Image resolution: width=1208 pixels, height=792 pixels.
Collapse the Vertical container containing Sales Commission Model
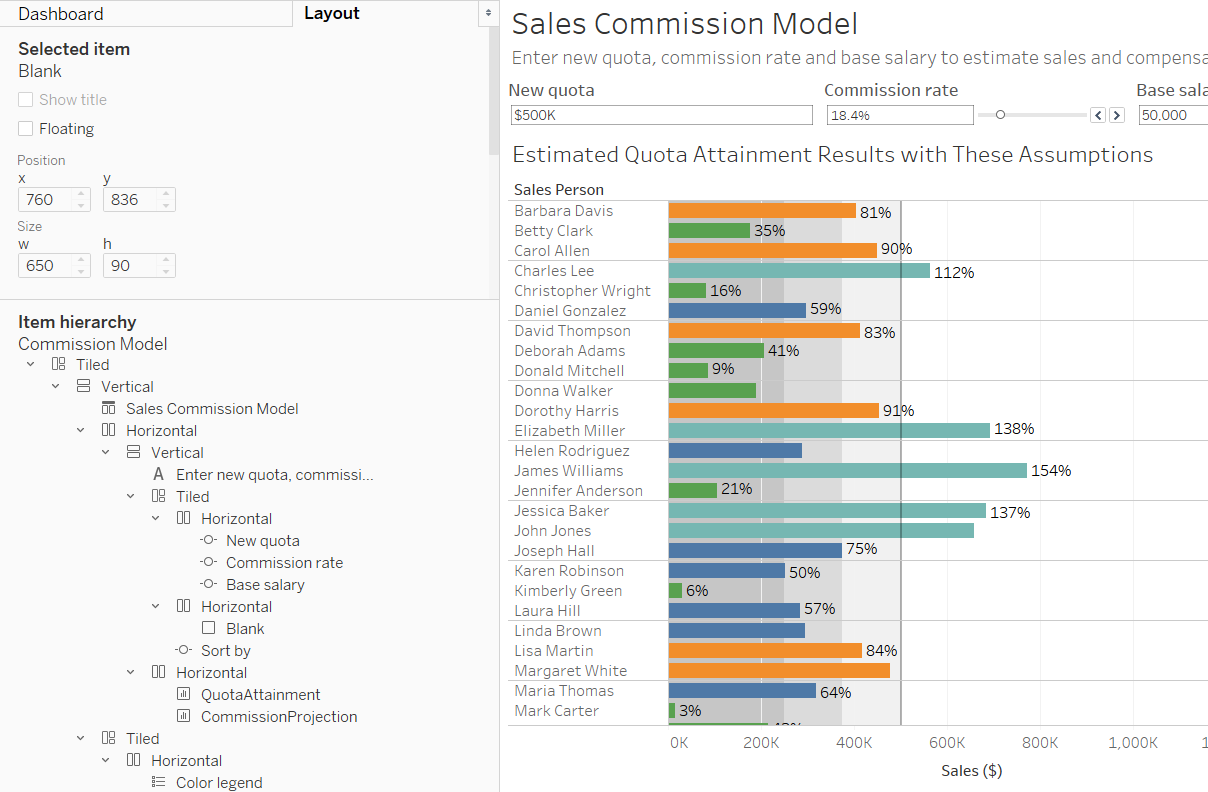(x=55, y=385)
